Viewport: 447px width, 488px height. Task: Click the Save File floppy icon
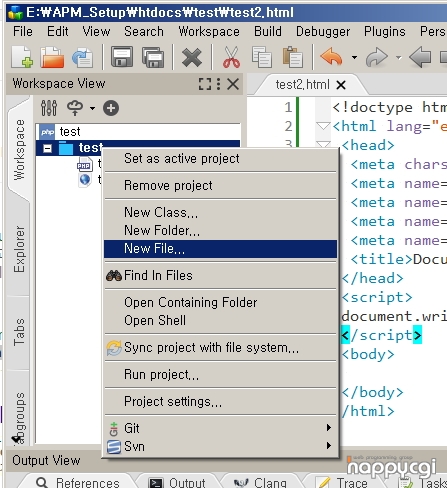pos(122,57)
